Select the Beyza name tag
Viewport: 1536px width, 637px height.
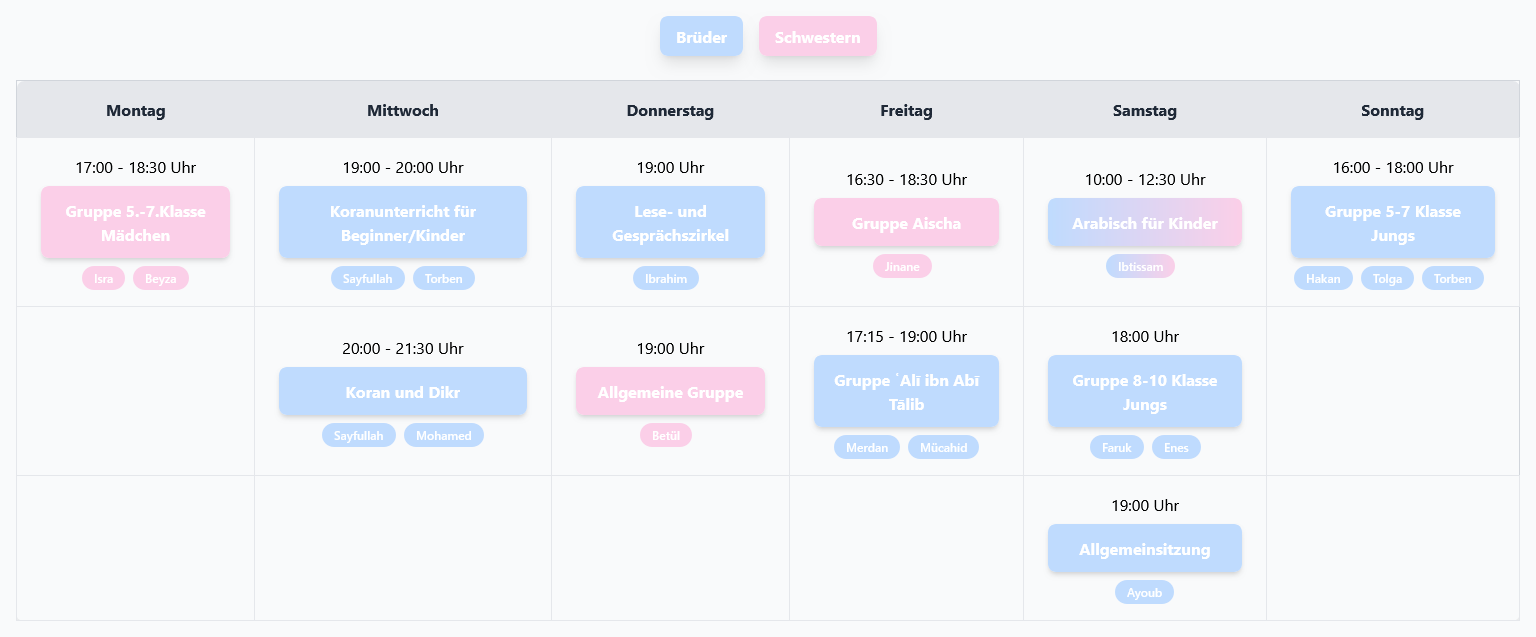(161, 279)
